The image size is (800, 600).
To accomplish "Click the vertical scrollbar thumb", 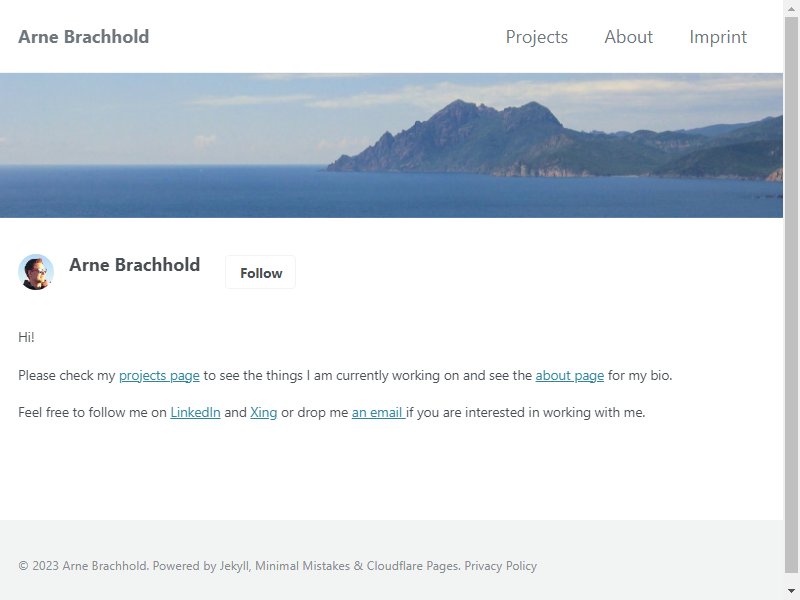I will [791, 296].
